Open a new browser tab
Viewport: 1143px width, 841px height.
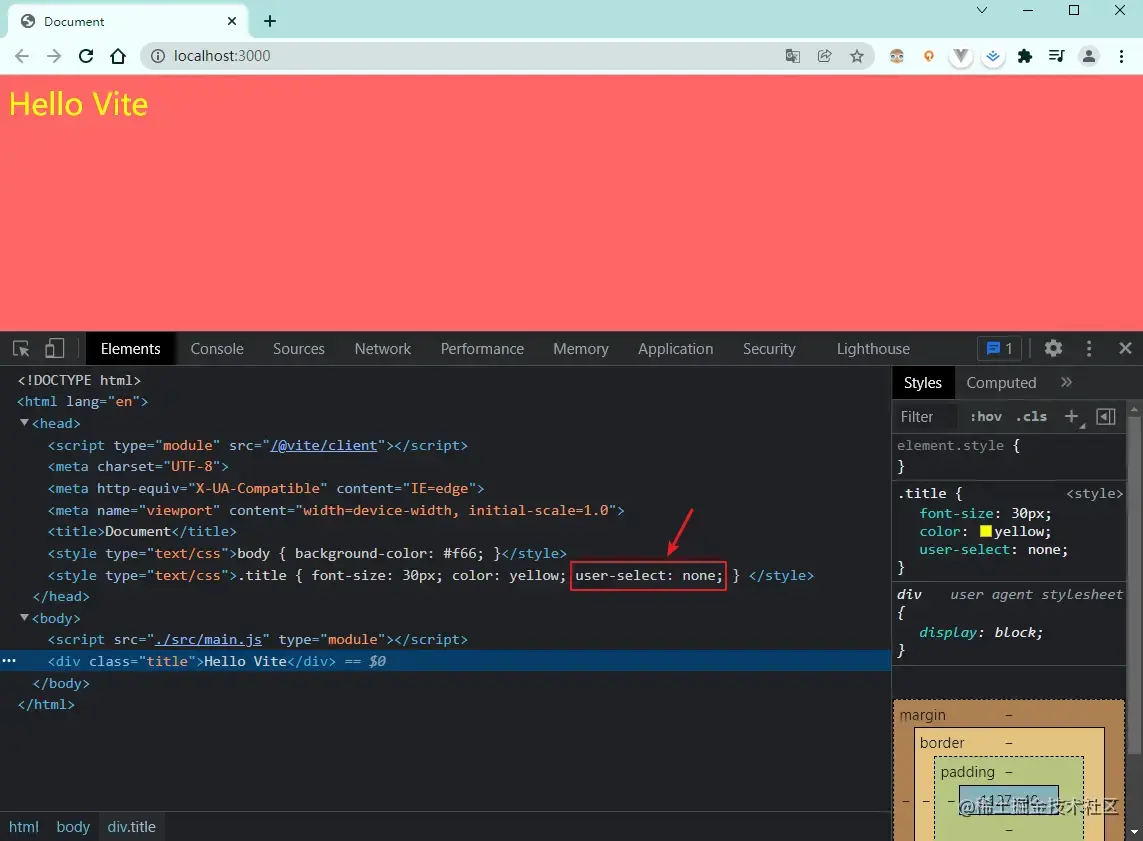[x=270, y=21]
